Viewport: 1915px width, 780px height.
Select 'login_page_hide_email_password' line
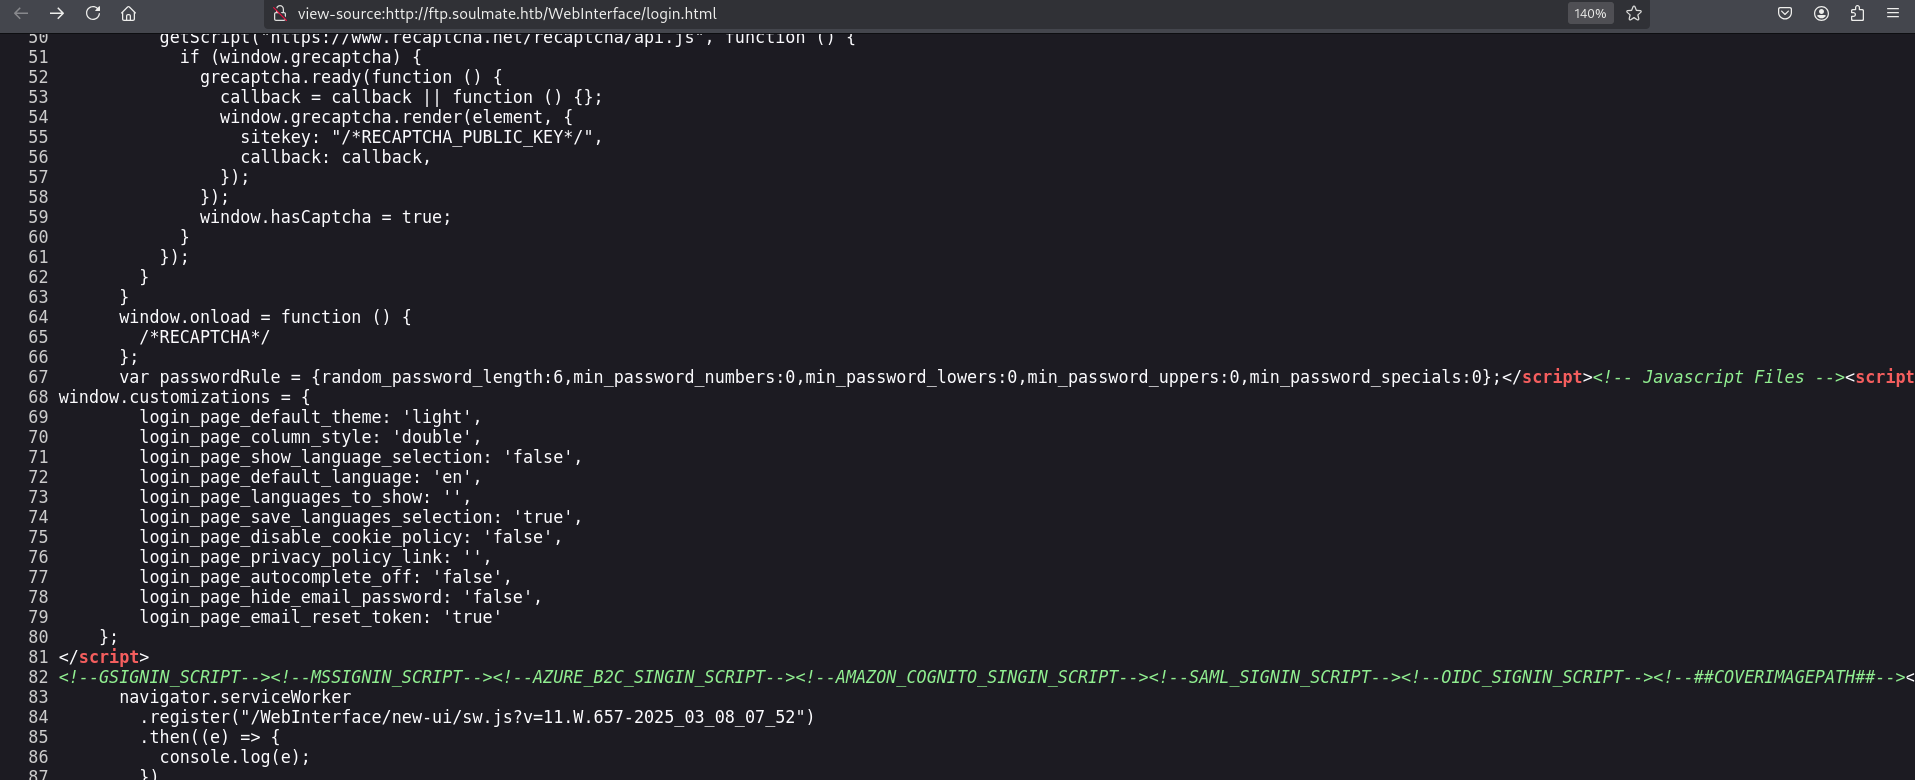pos(340,597)
